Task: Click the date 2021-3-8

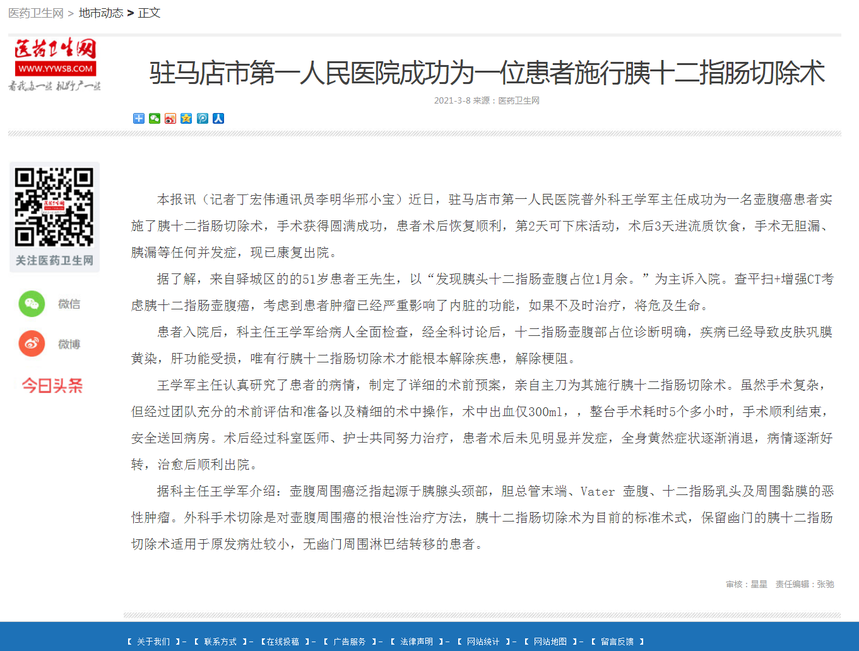Action: (452, 100)
